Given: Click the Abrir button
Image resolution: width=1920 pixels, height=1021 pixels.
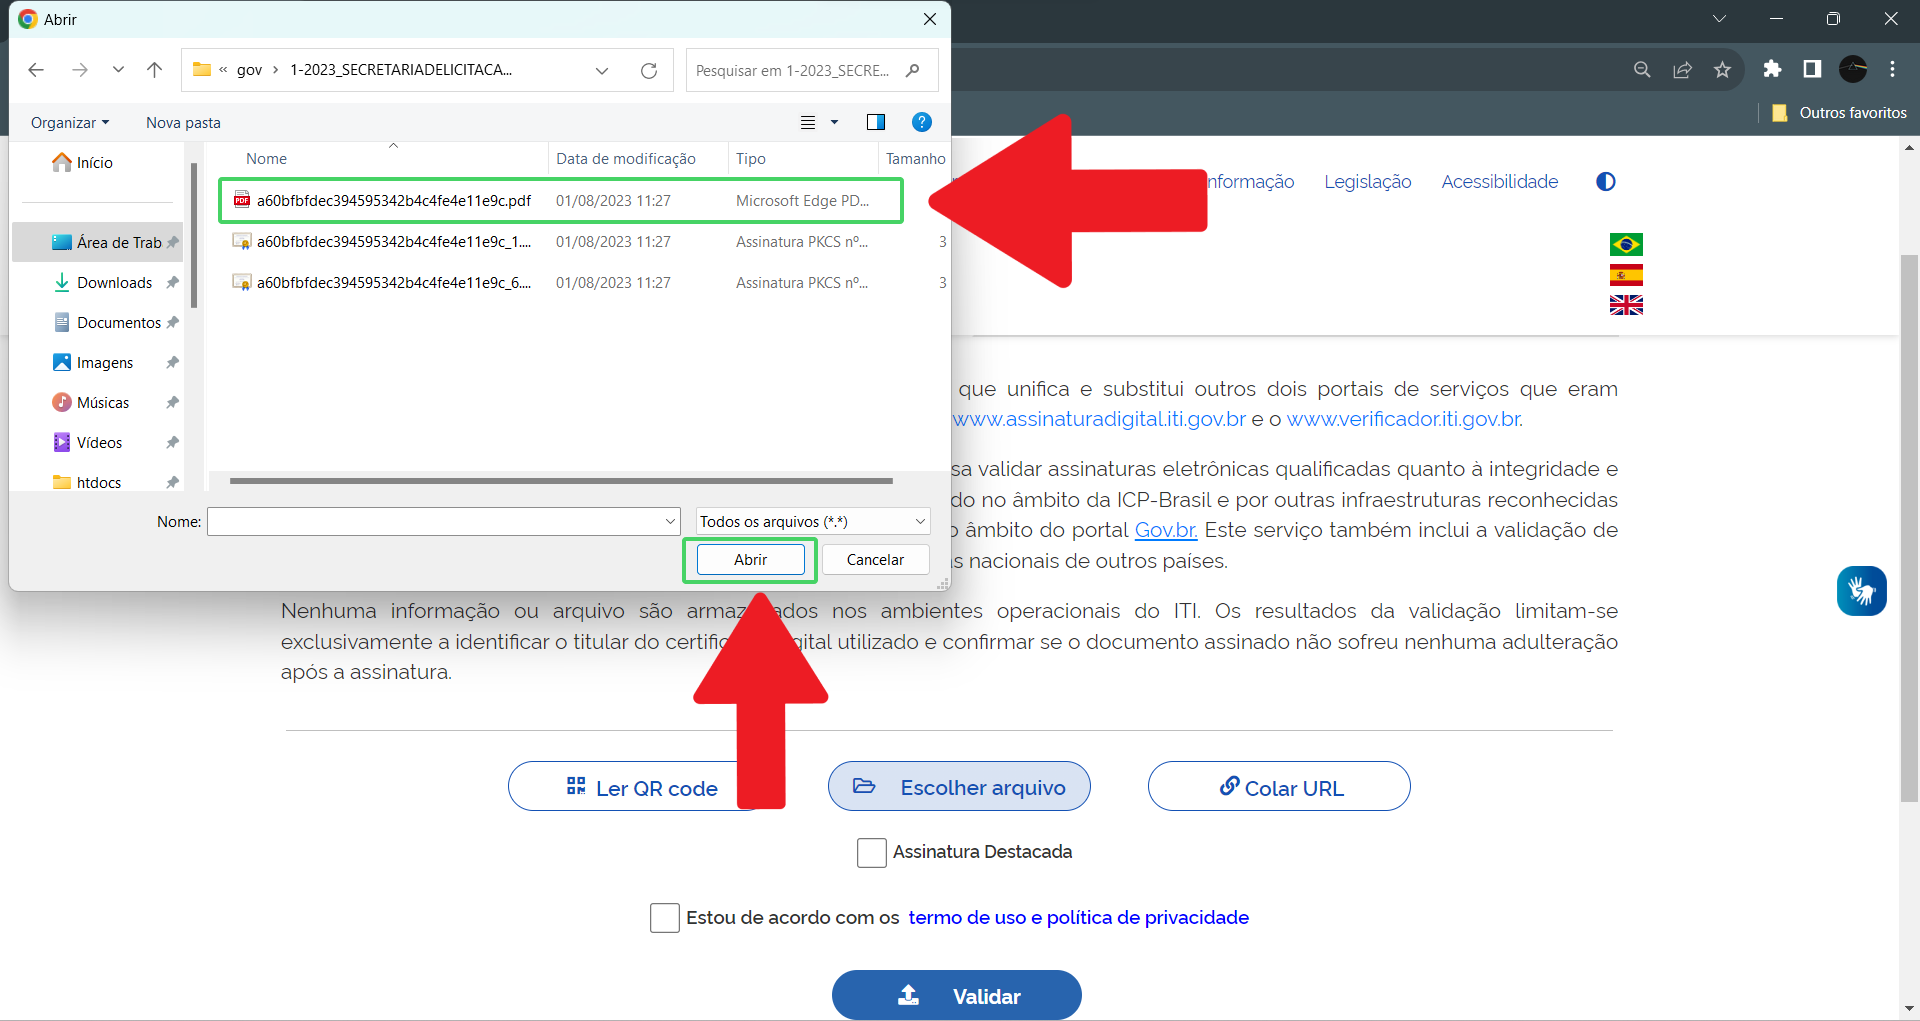Looking at the screenshot, I should click(750, 560).
